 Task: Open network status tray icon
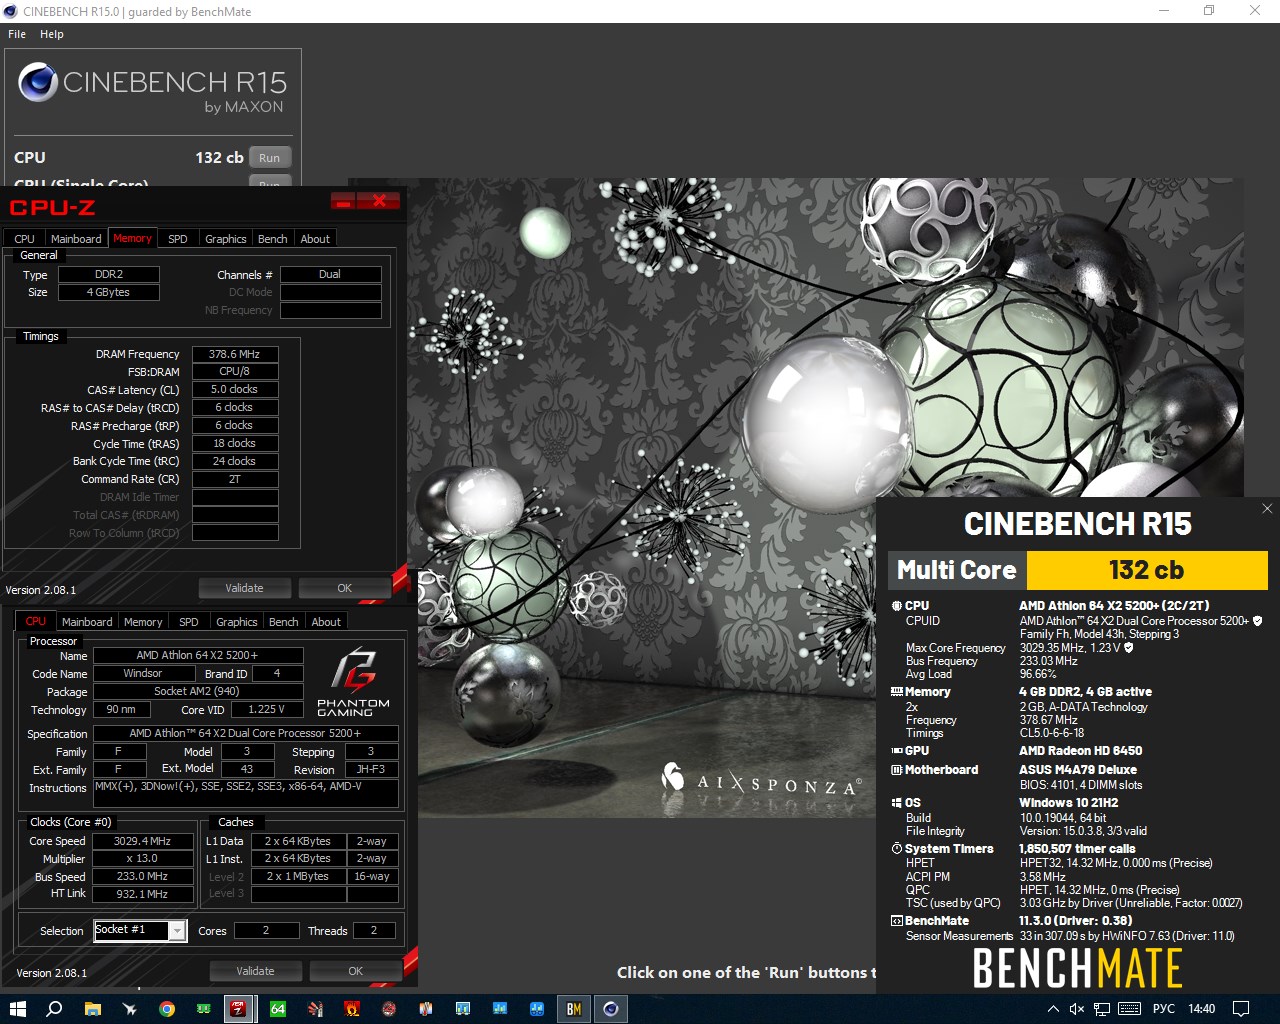pyautogui.click(x=1102, y=1009)
